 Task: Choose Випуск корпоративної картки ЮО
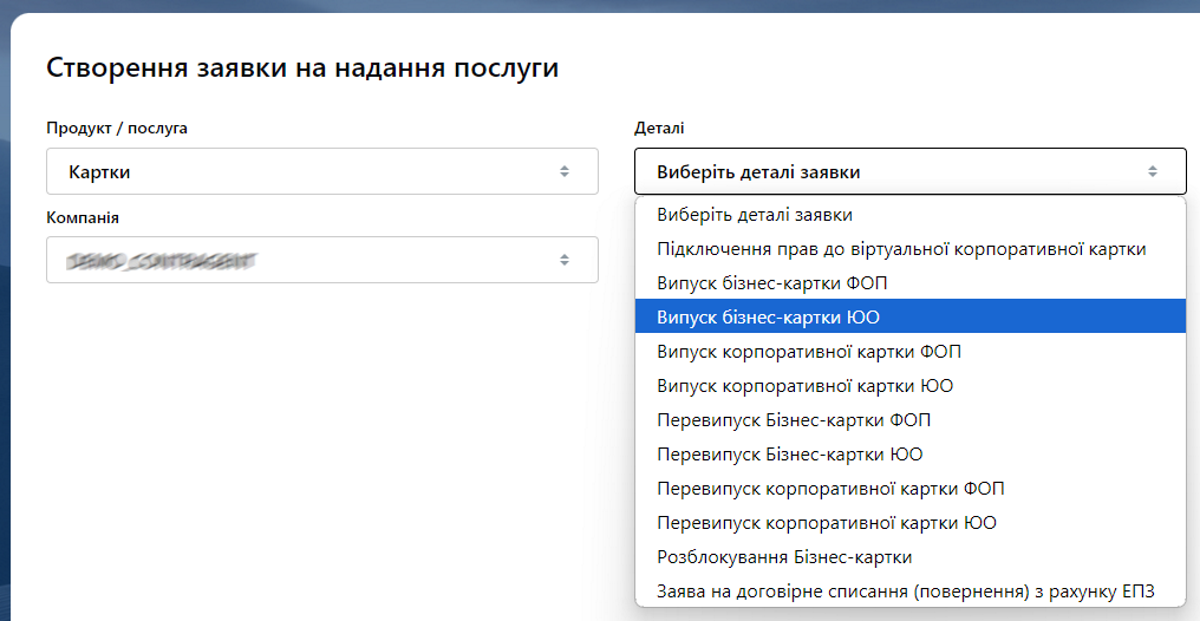910,386
